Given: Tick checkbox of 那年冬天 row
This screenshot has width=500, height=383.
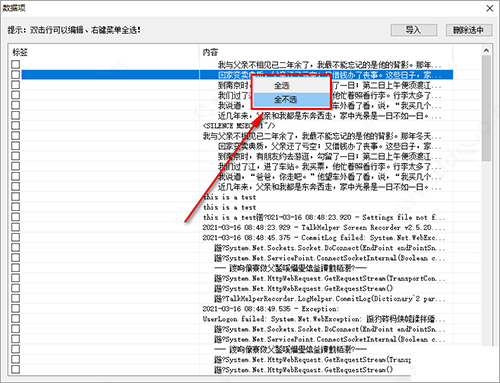Looking at the screenshot, I should pos(15,136).
